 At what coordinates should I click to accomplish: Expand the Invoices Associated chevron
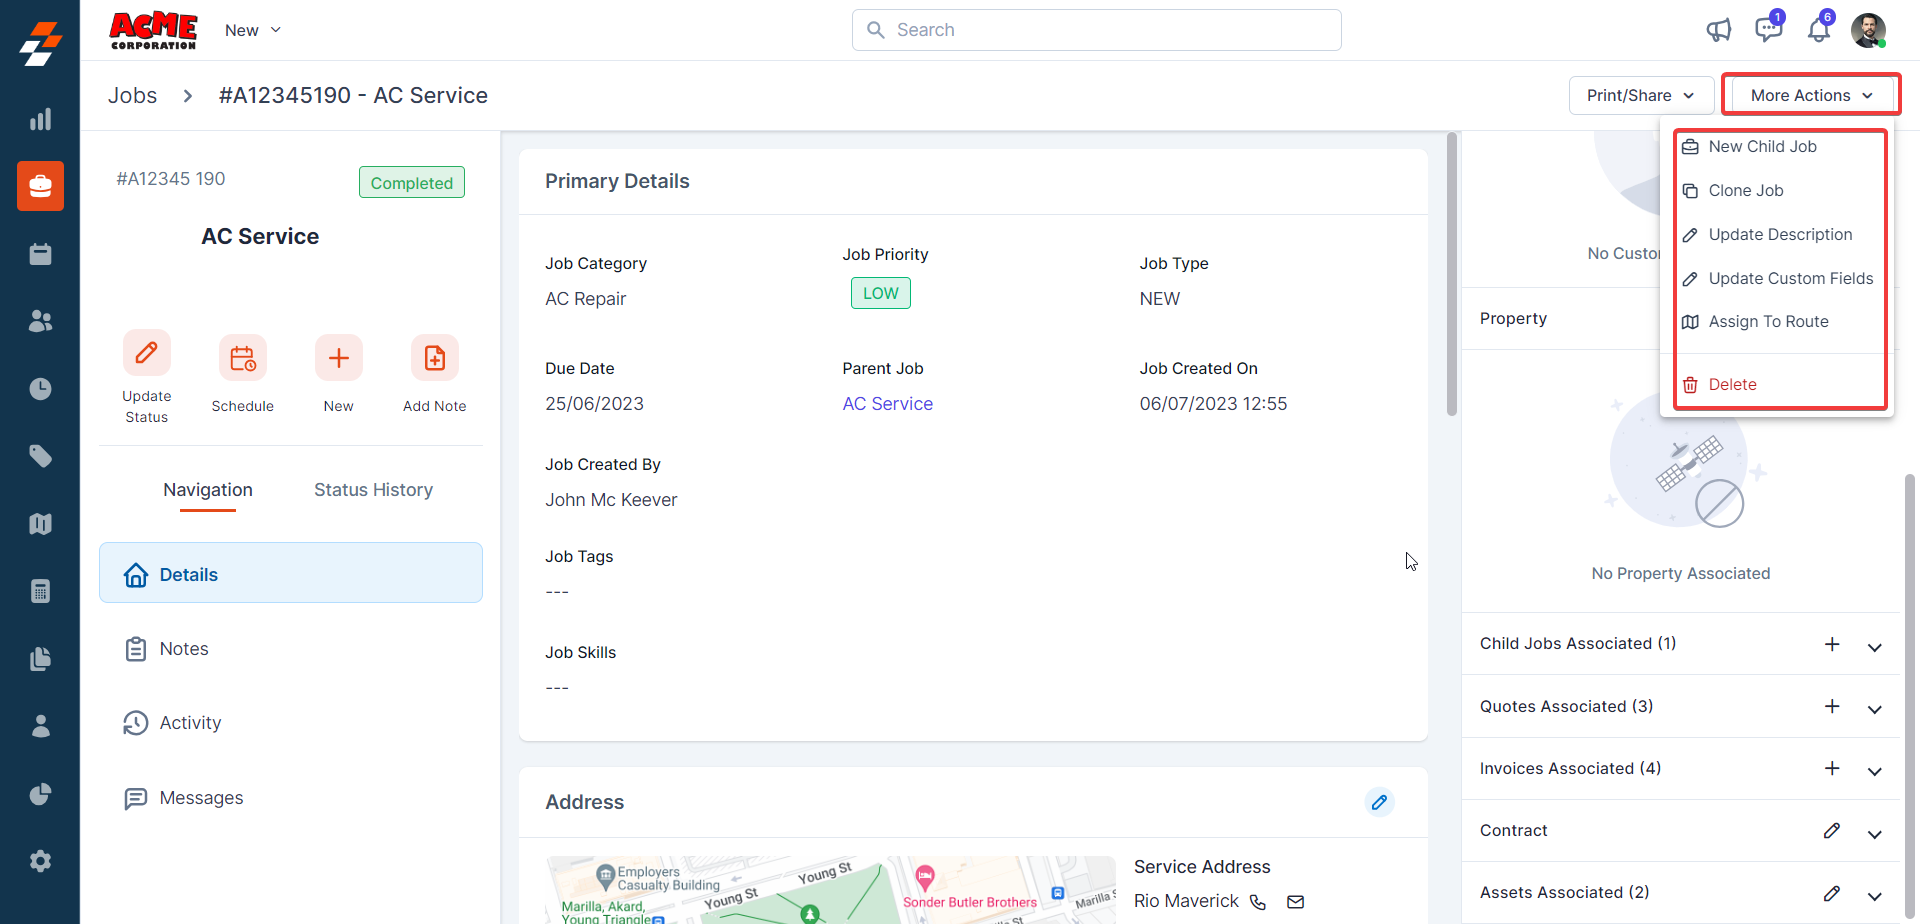1874,771
